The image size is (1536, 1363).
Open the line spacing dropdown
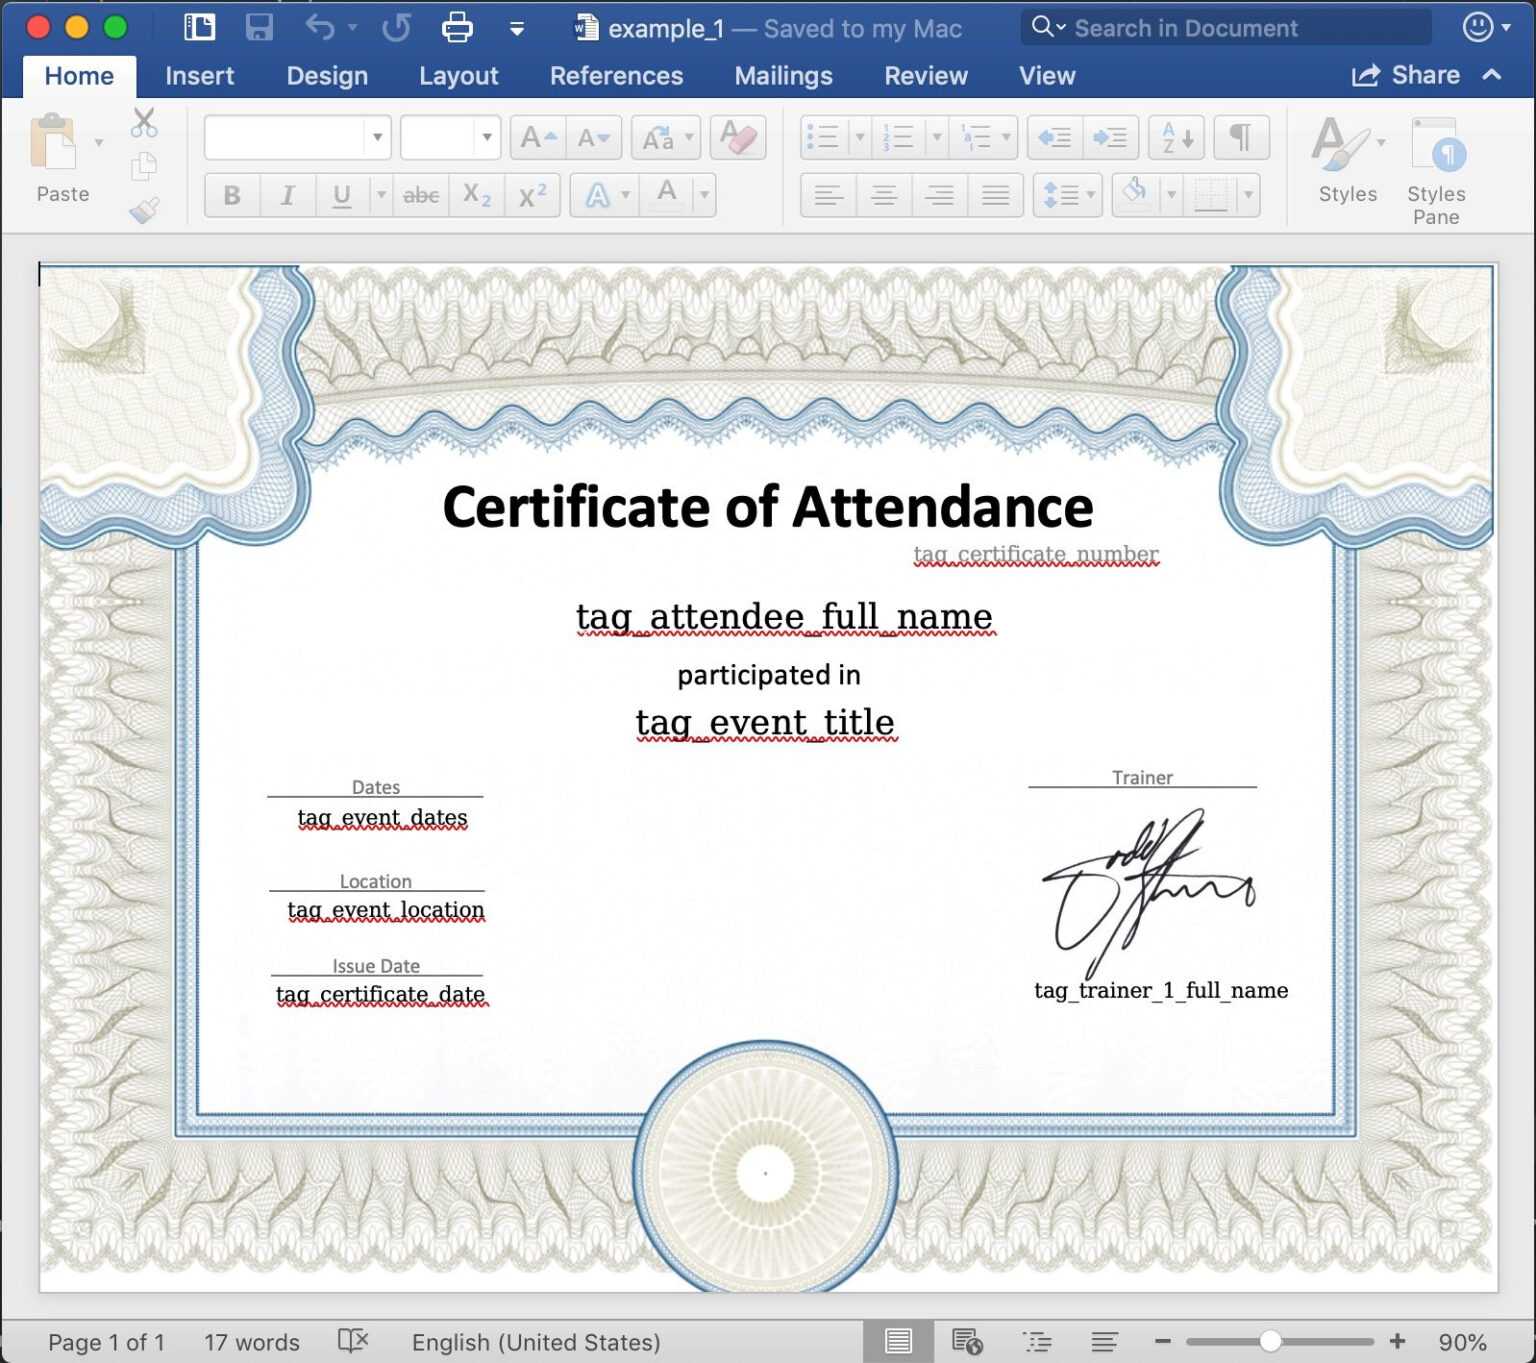pyautogui.click(x=1092, y=195)
